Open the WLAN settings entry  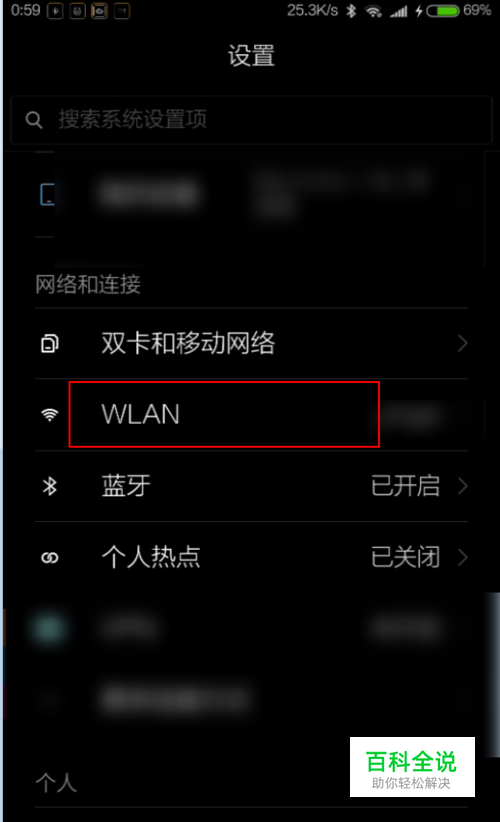pyautogui.click(x=251, y=415)
